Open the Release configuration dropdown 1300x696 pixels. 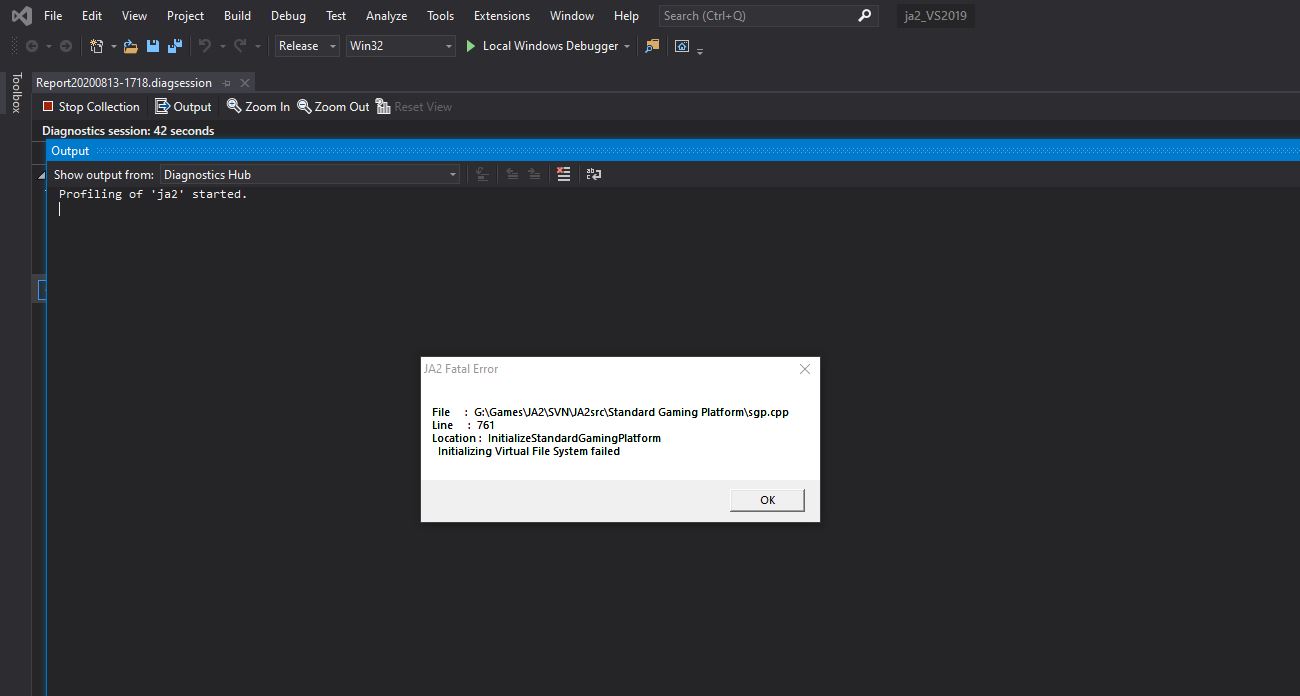tap(308, 46)
